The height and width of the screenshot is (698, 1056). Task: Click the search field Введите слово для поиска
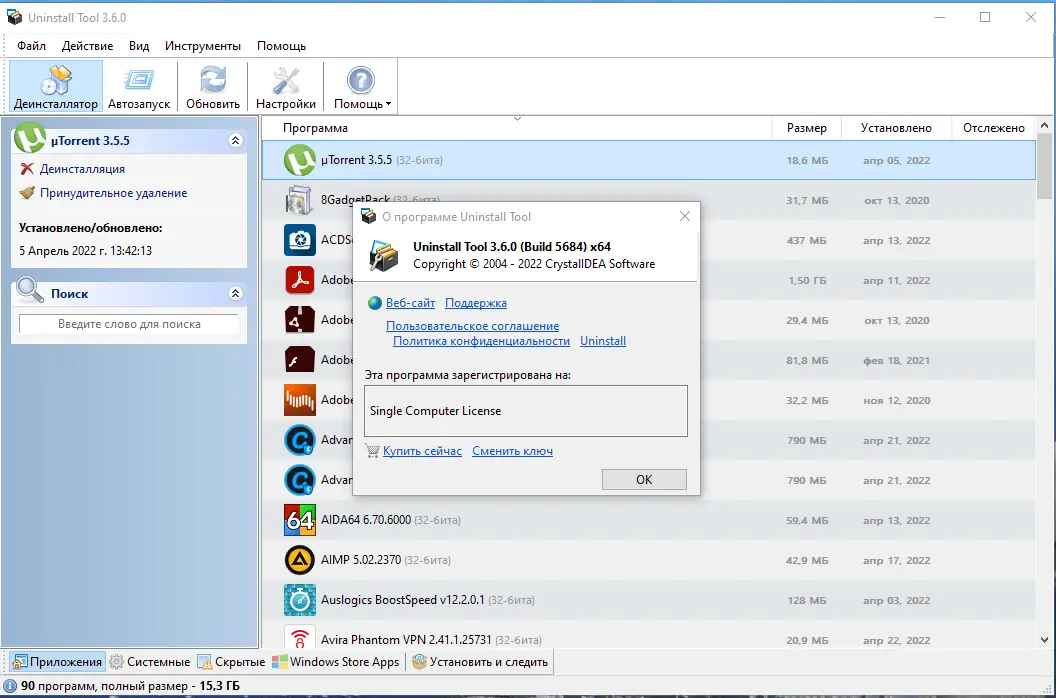click(129, 324)
